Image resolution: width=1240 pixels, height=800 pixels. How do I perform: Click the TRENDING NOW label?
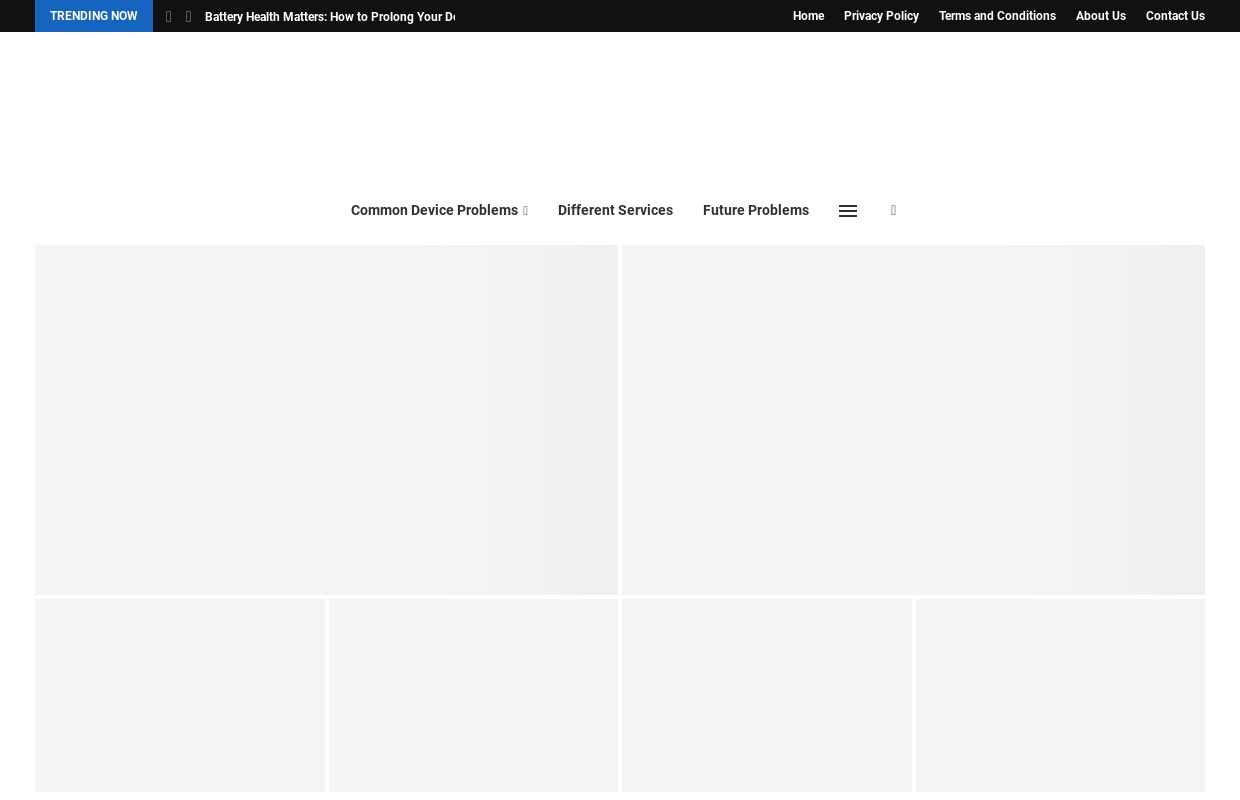(94, 16)
